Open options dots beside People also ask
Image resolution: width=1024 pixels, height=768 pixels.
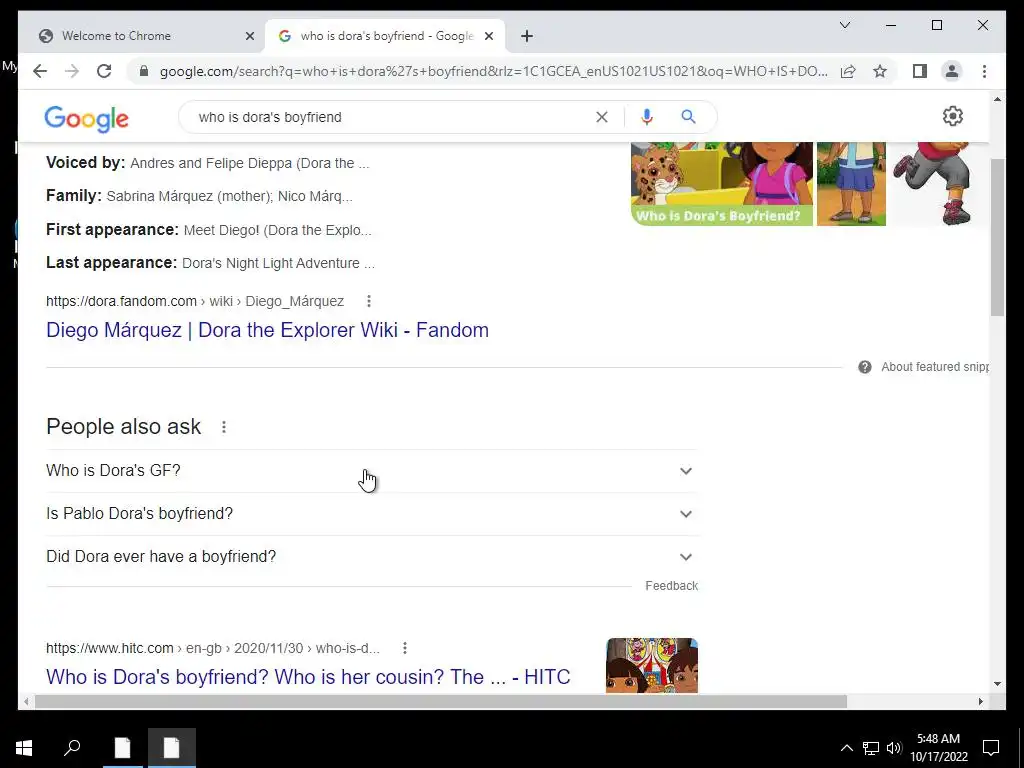[x=223, y=427]
